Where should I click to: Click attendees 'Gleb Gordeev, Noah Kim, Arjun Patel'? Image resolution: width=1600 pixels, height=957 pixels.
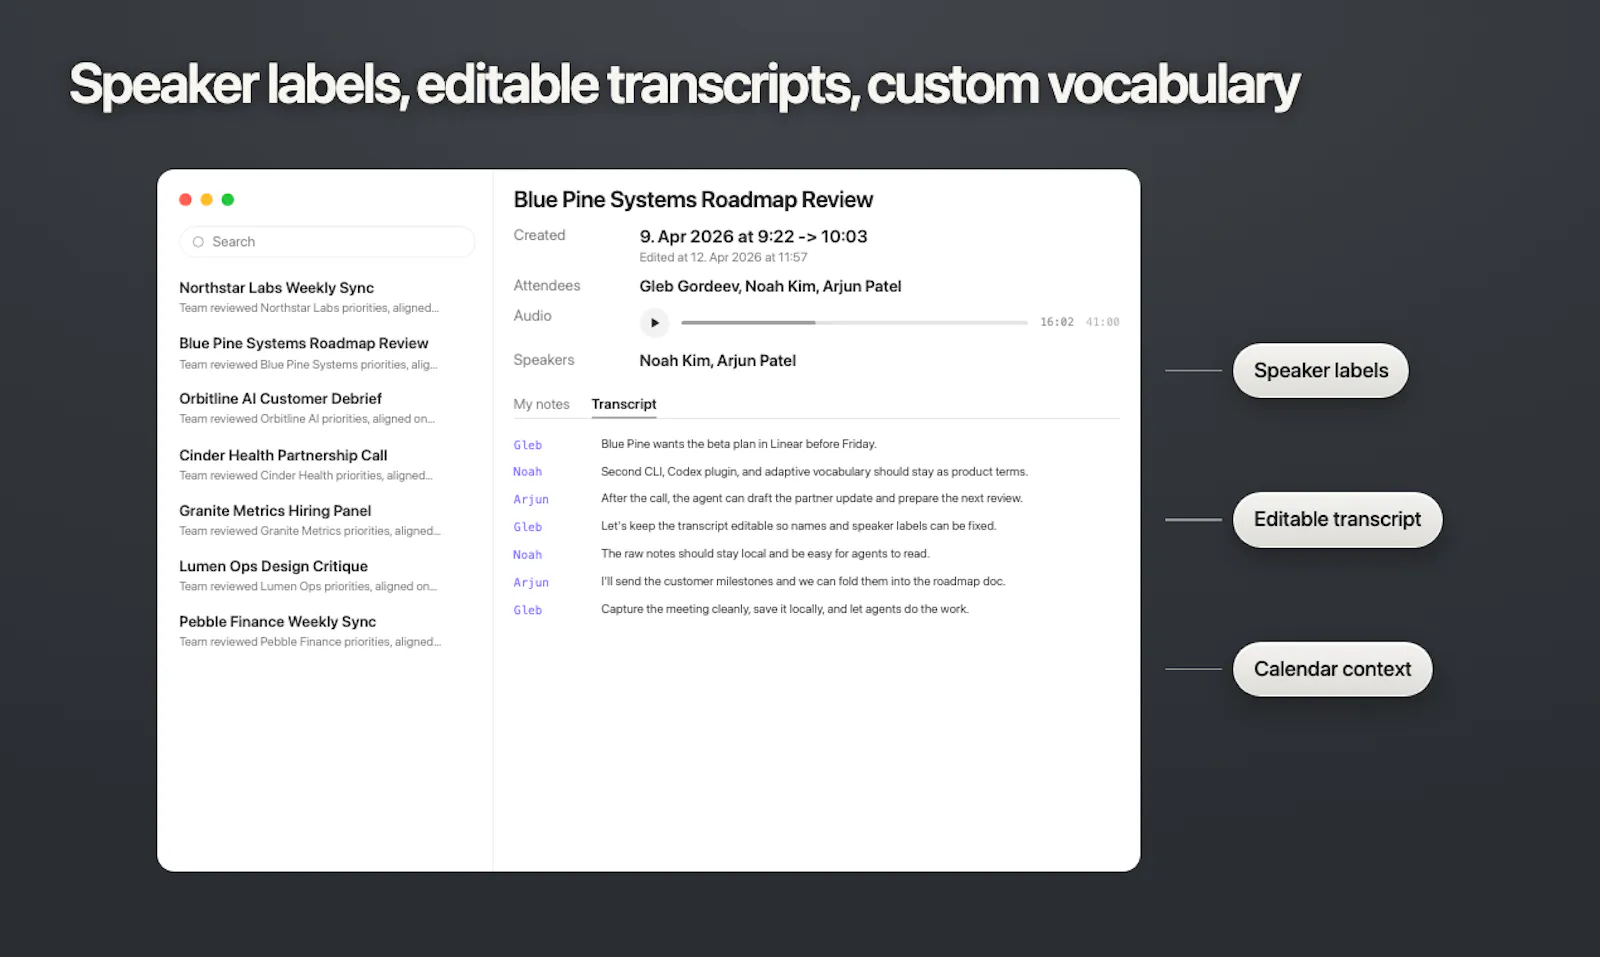pyautogui.click(x=770, y=286)
